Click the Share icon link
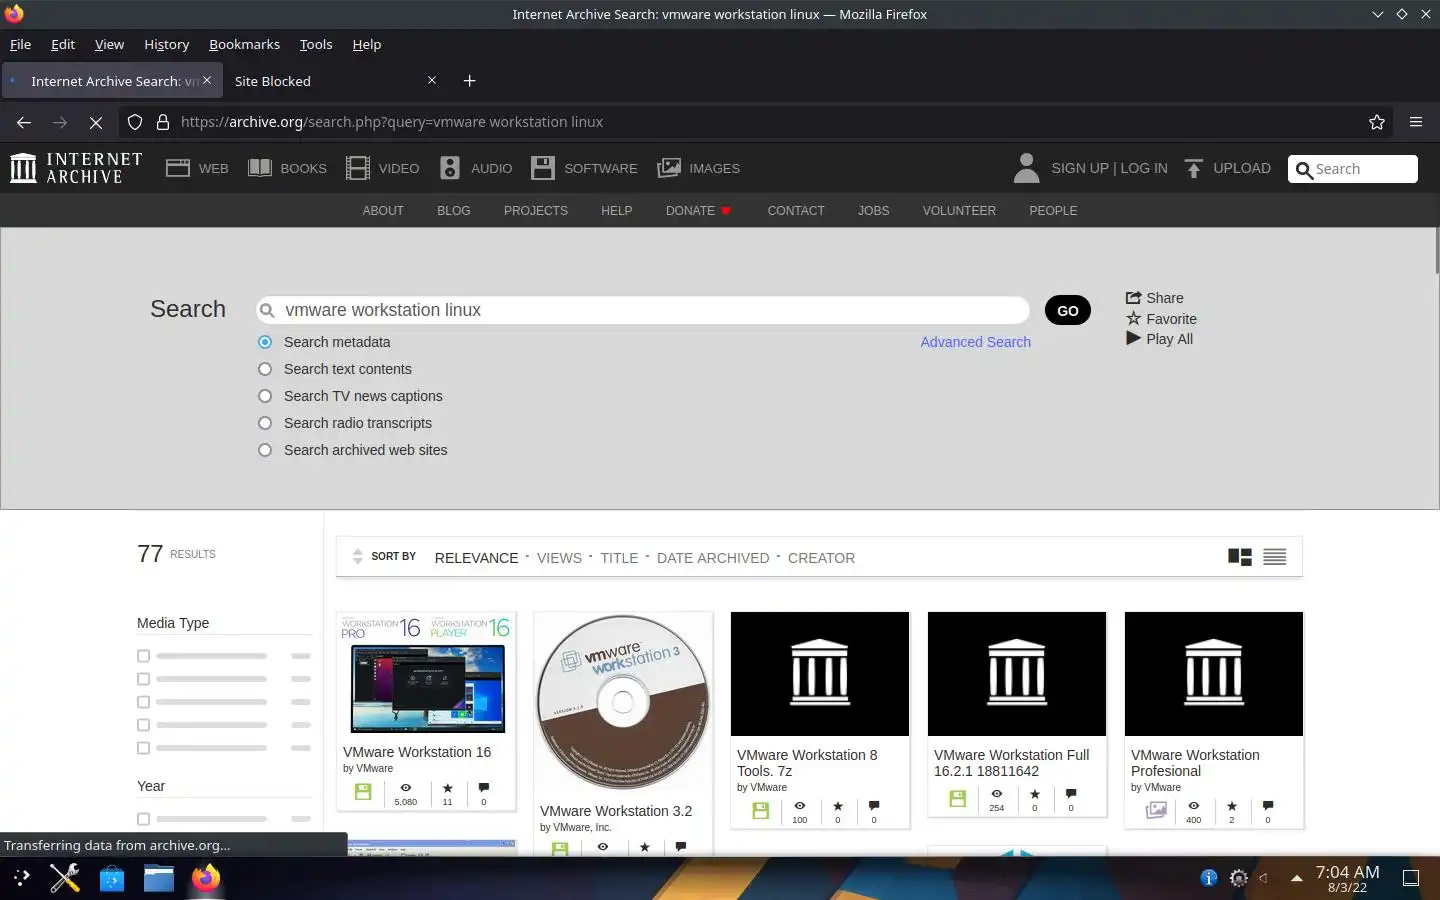This screenshot has width=1440, height=900. [x=1154, y=298]
